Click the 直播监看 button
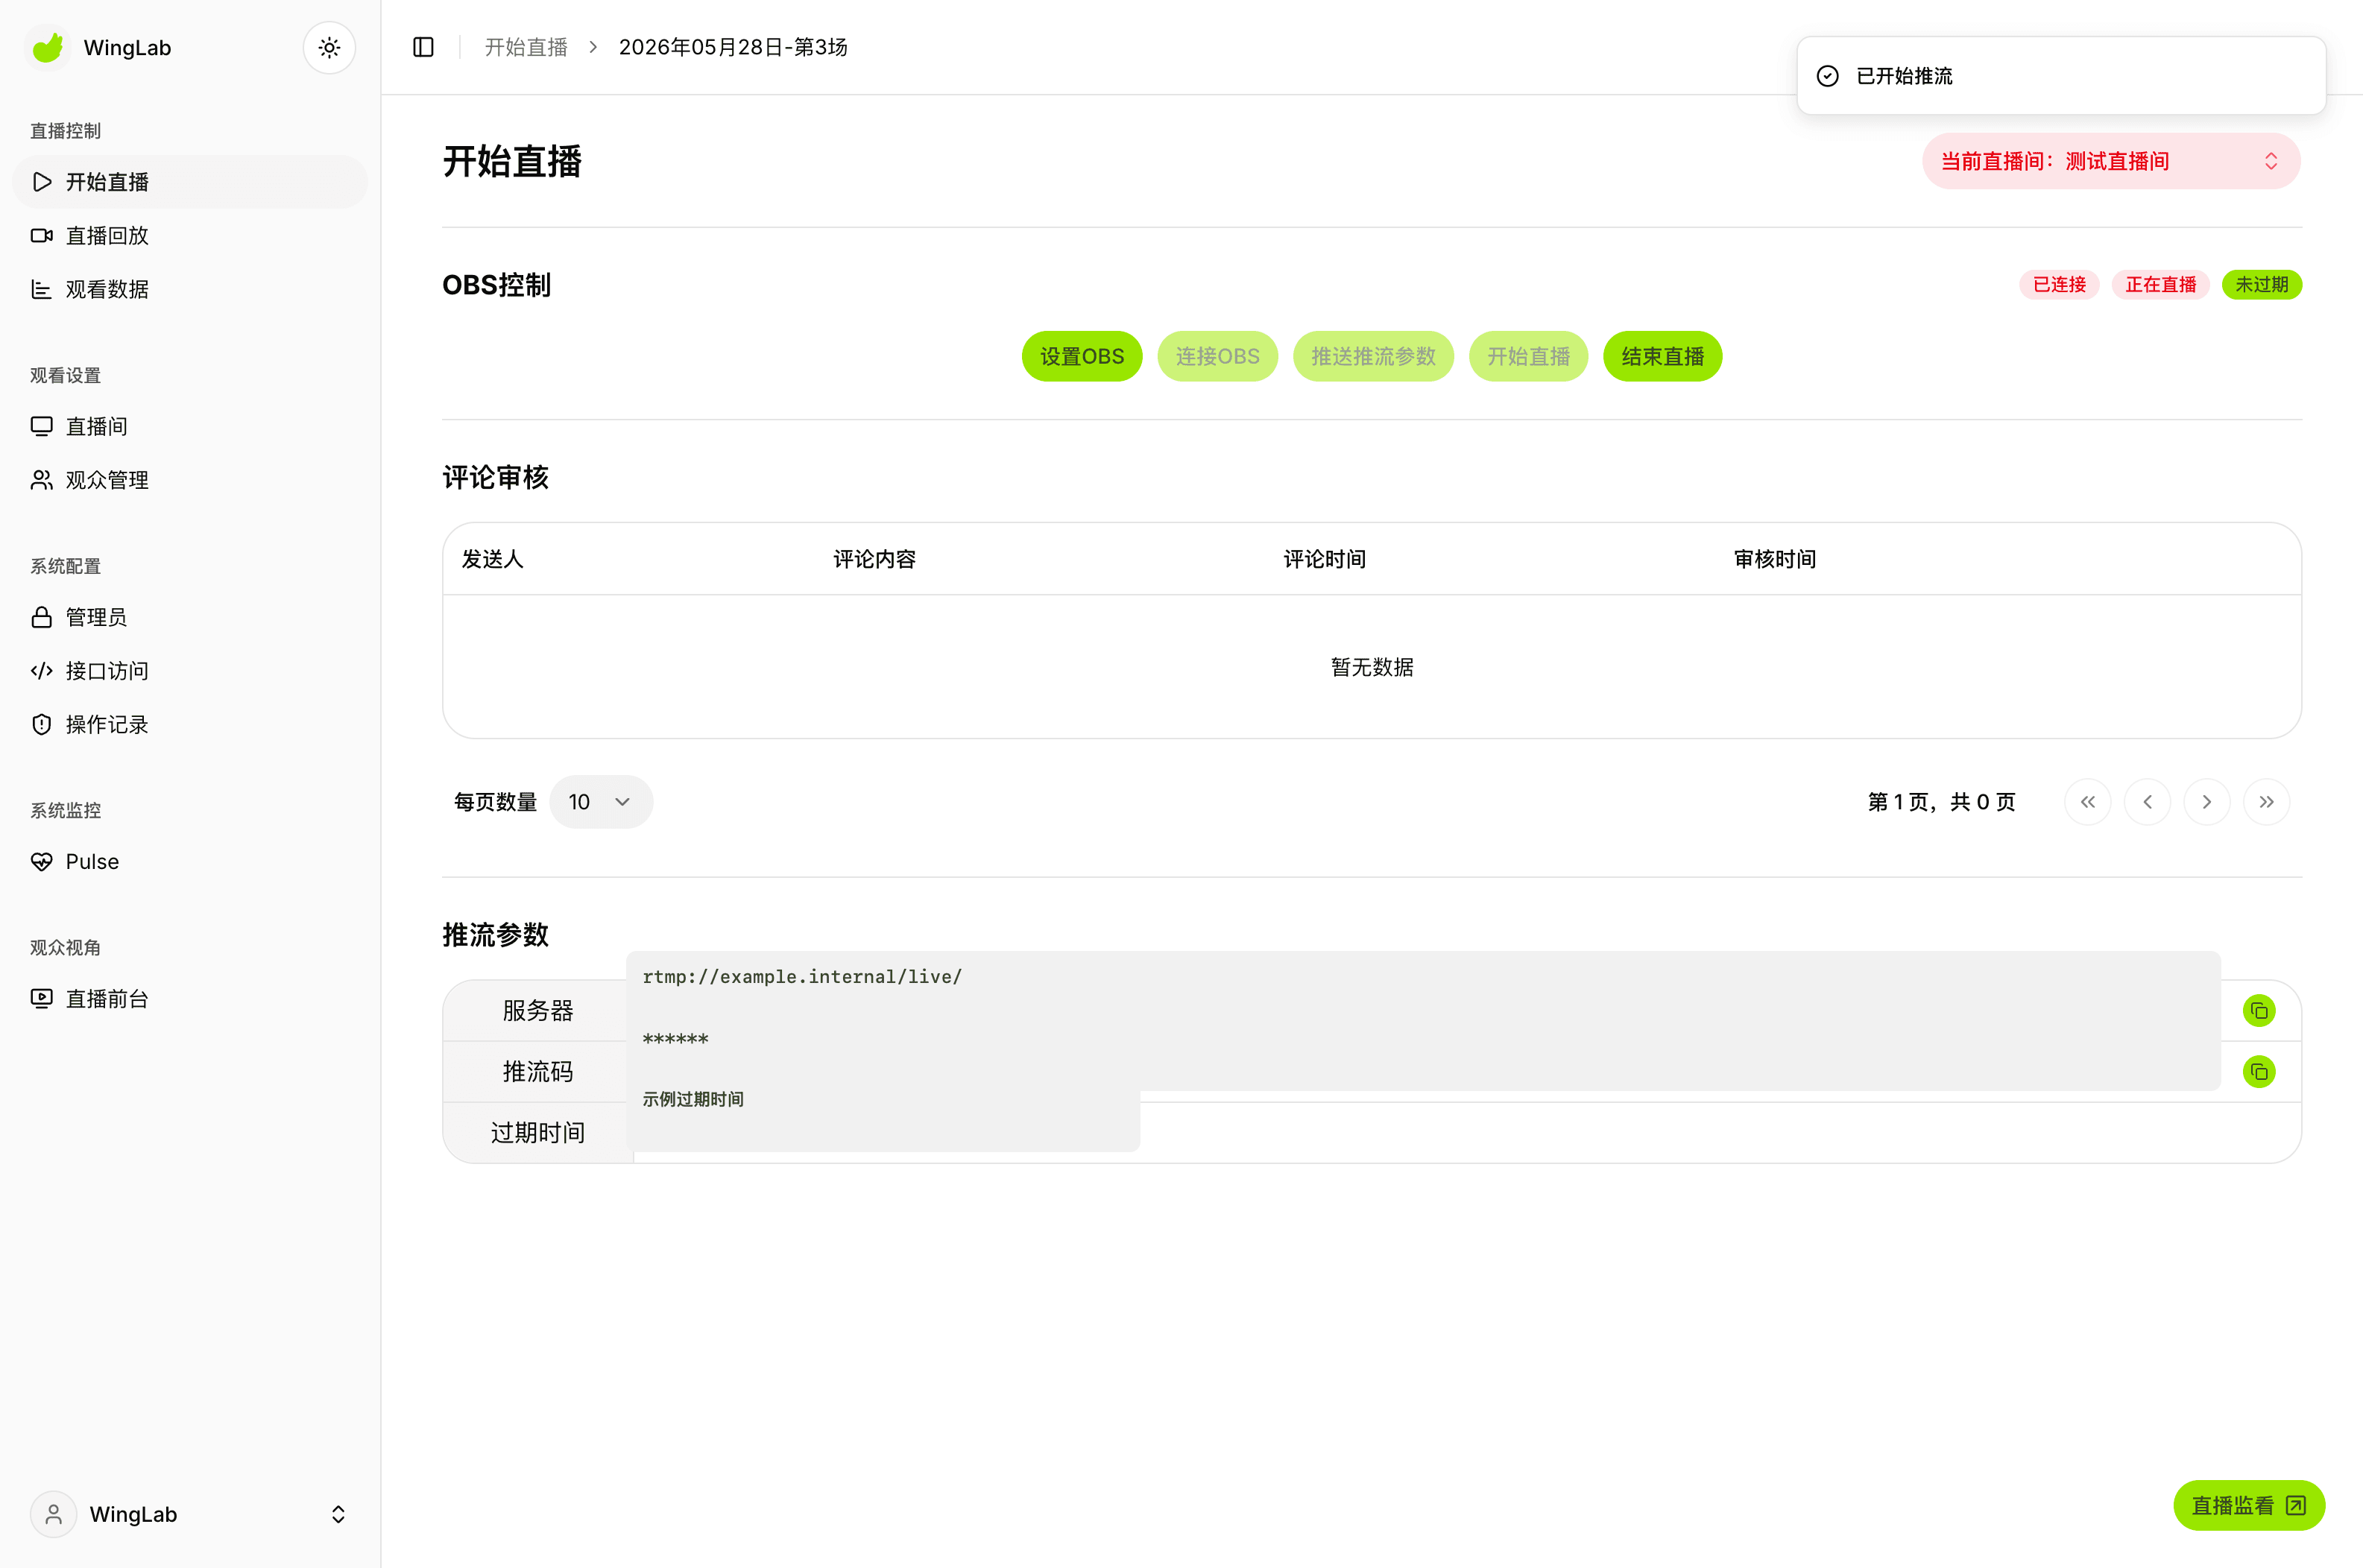The width and height of the screenshot is (2363, 1568). point(2248,1505)
